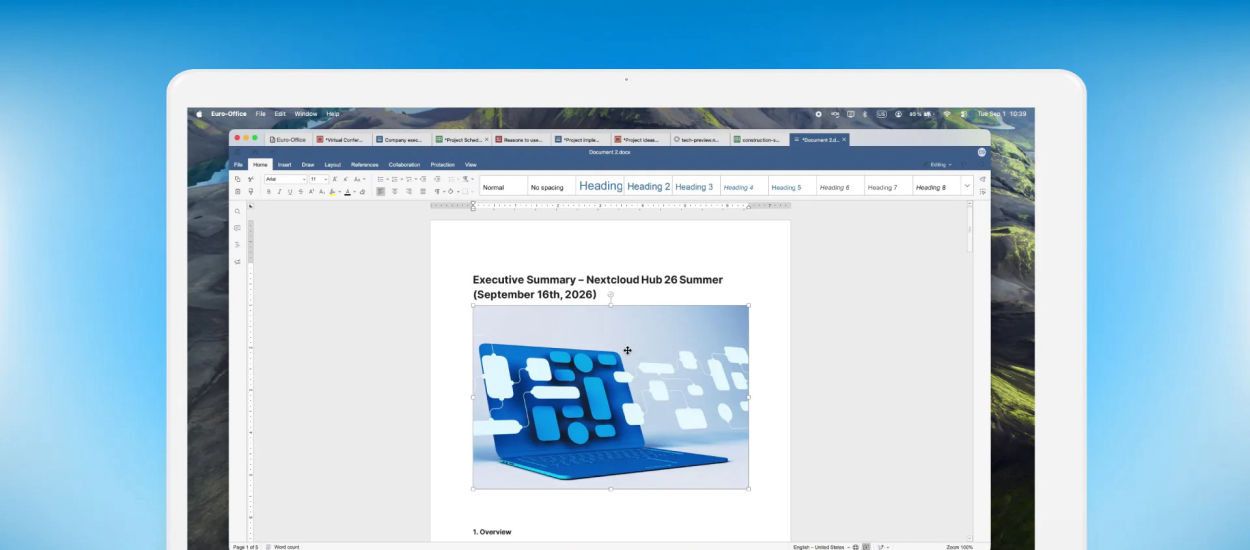1250x550 pixels.
Task: Apply the Heading 5 style
Action: pos(791,187)
